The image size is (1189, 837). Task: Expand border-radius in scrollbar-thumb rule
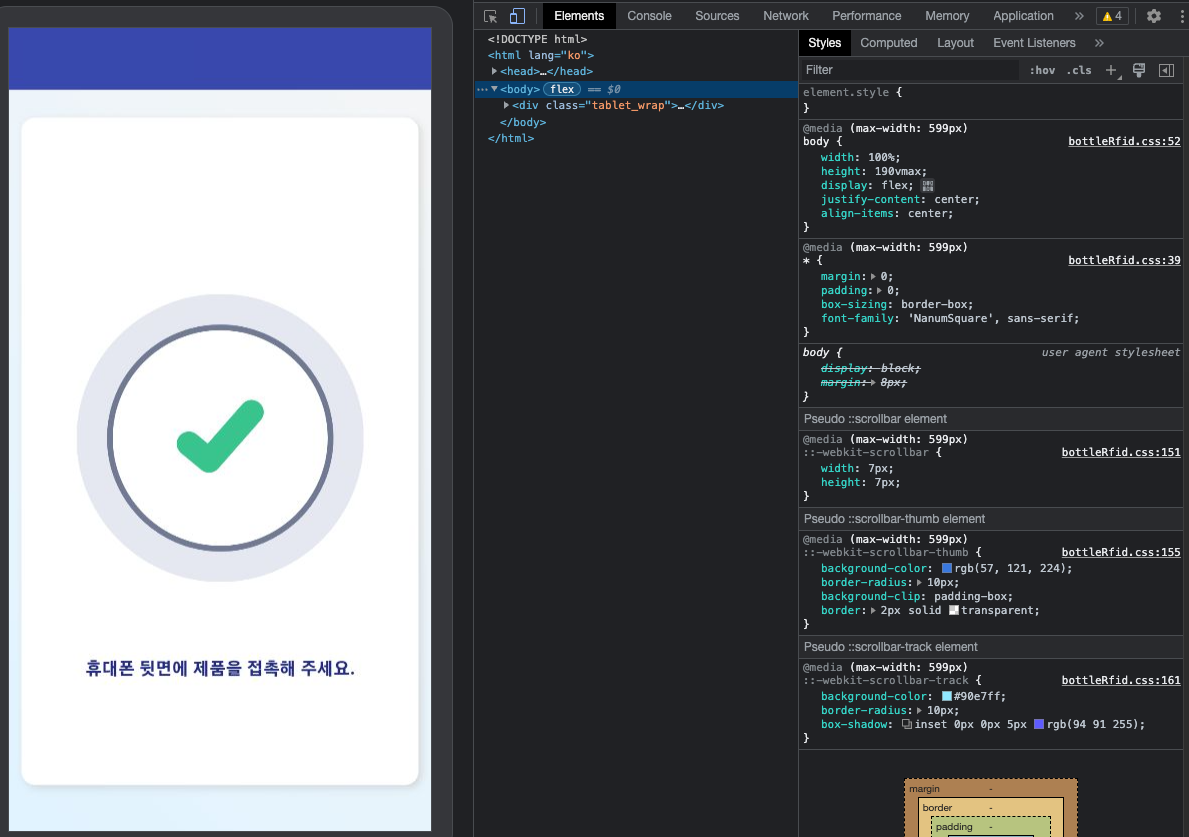(919, 583)
